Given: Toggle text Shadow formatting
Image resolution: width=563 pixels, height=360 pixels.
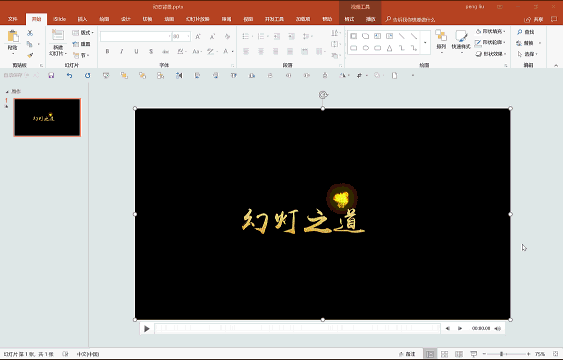Looking at the screenshot, I should coord(151,51).
